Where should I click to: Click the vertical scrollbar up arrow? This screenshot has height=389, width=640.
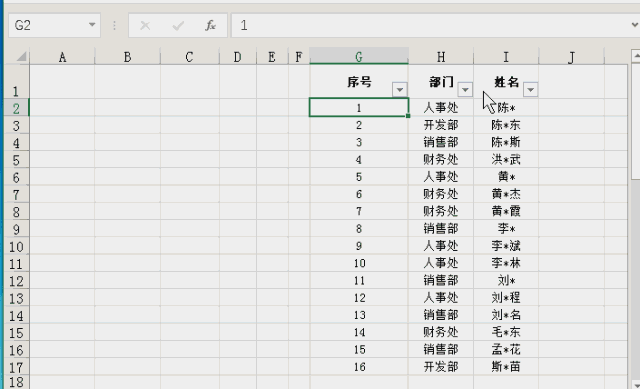coord(636,56)
